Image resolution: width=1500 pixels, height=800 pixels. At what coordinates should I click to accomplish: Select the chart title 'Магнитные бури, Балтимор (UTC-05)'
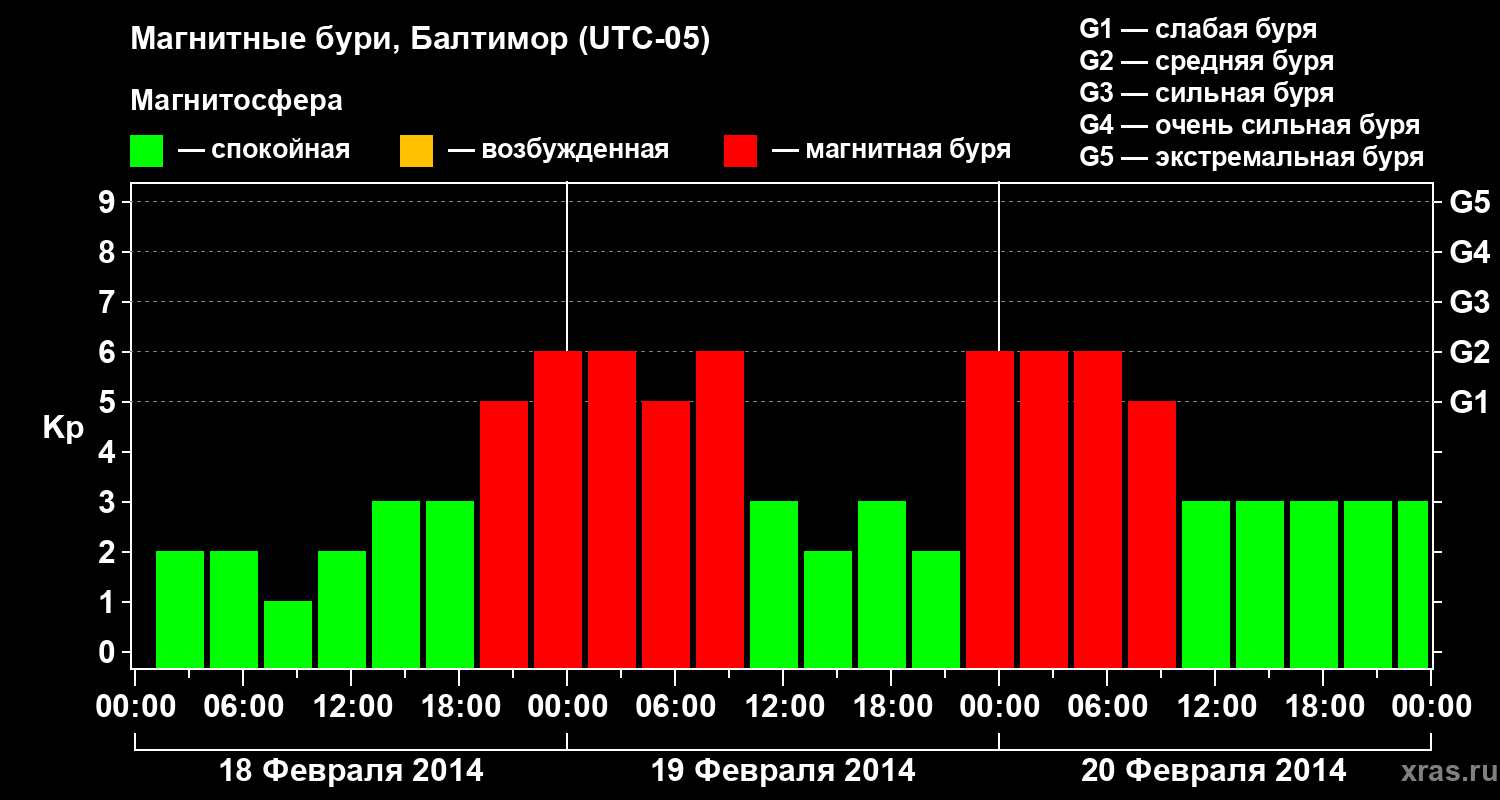pos(420,41)
